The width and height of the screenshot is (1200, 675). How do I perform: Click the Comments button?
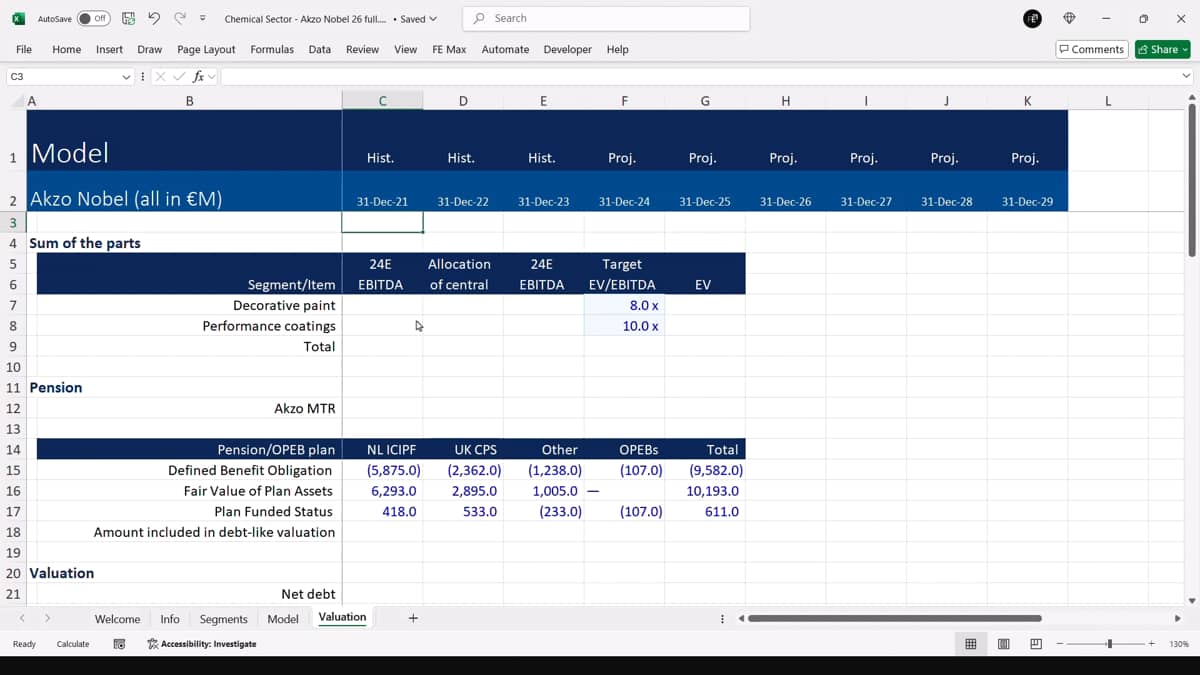point(1092,49)
